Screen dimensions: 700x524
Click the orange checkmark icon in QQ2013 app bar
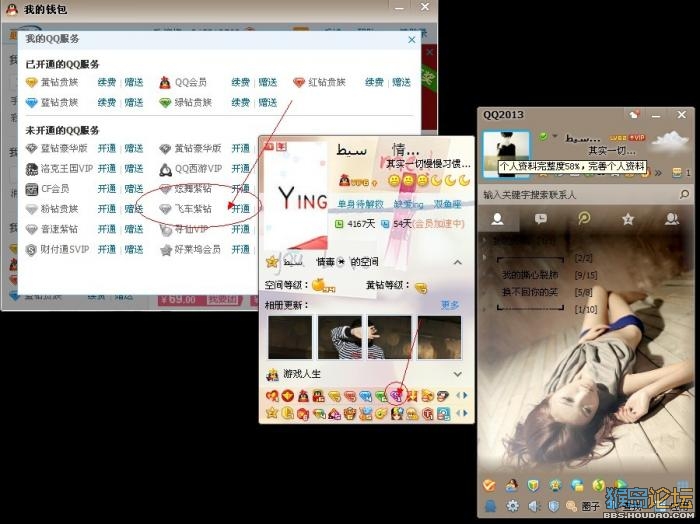tap(489, 485)
